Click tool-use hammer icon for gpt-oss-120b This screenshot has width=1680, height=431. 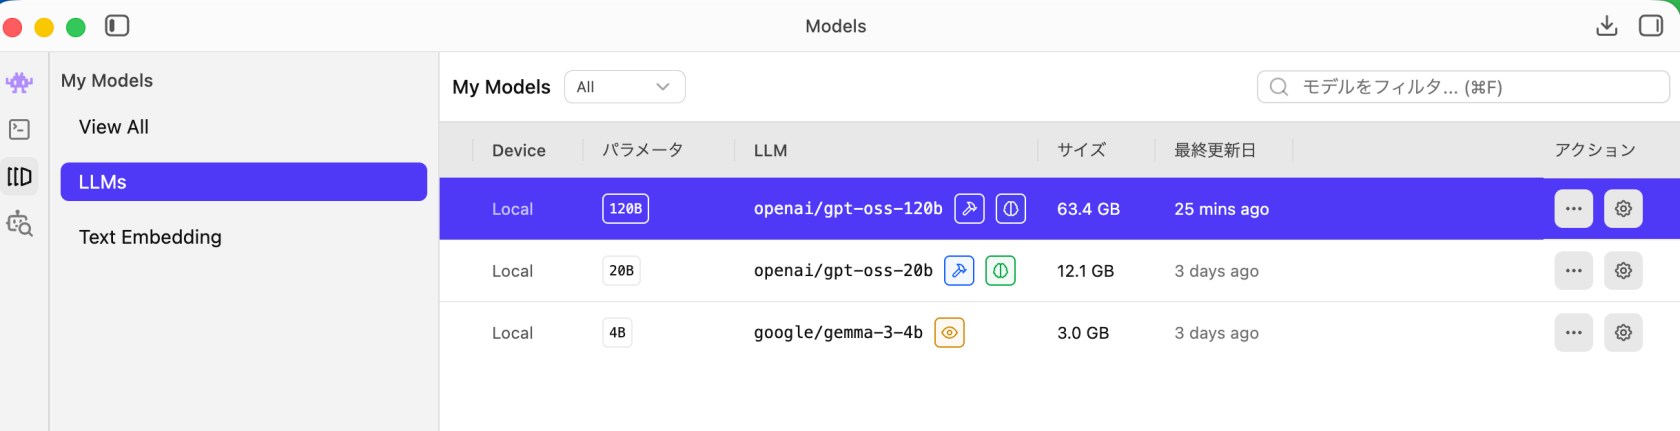(969, 209)
